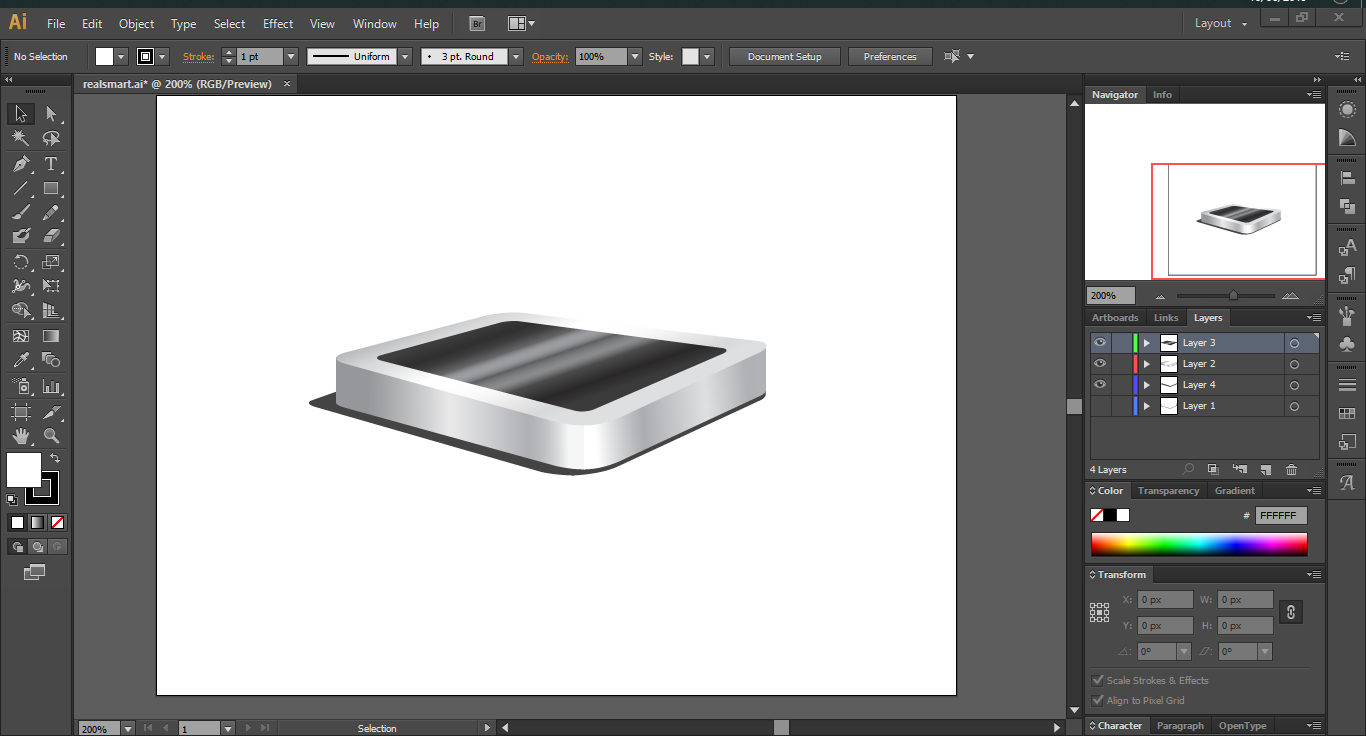Open Preferences from the control bar
This screenshot has height=736, width=1366.
(890, 57)
